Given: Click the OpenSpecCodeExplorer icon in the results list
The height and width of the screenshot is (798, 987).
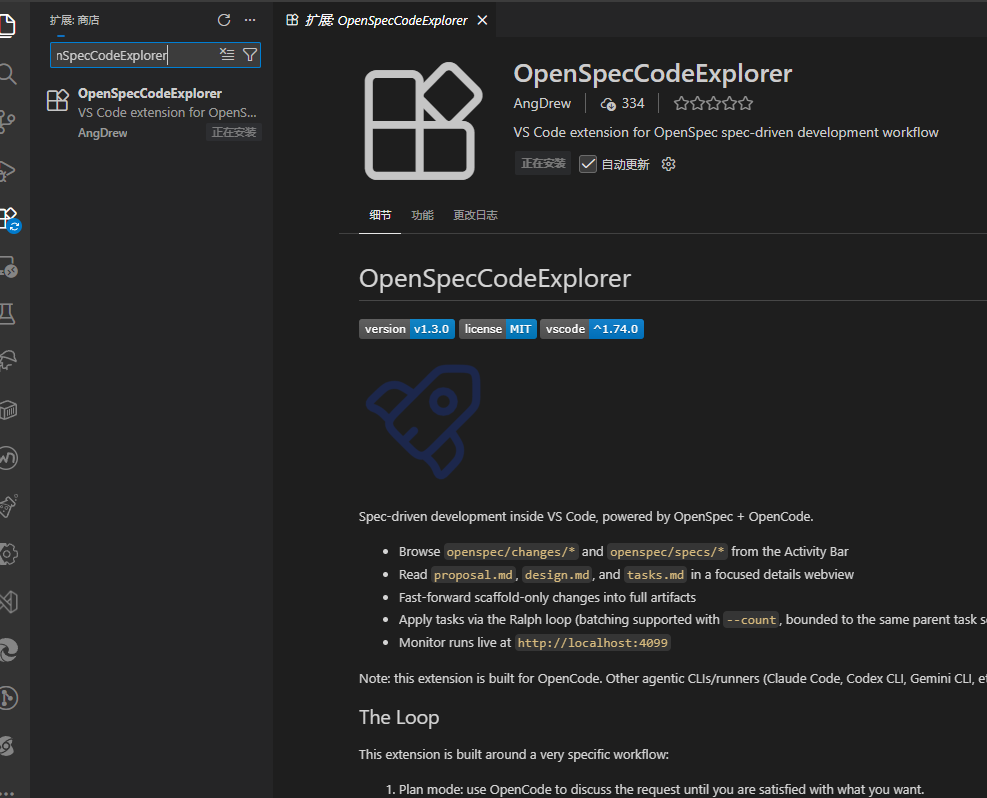Looking at the screenshot, I should point(57,99).
